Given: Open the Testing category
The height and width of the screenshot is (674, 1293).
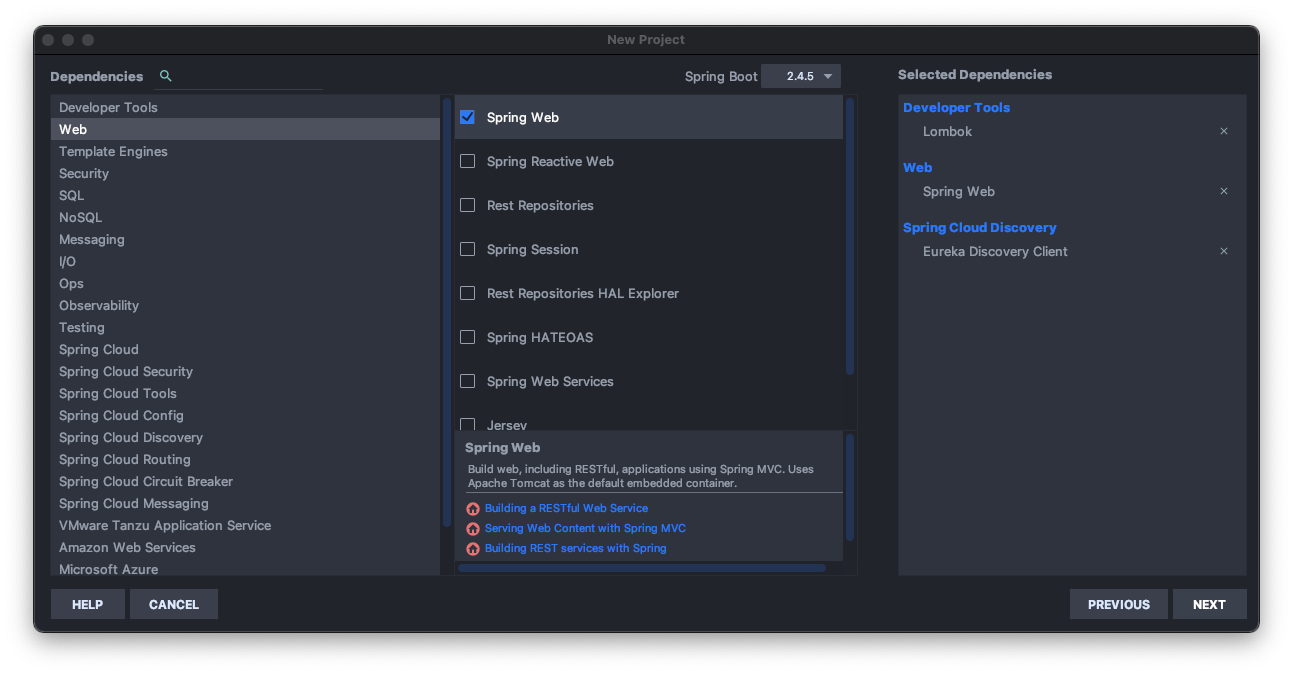Looking at the screenshot, I should (245, 327).
